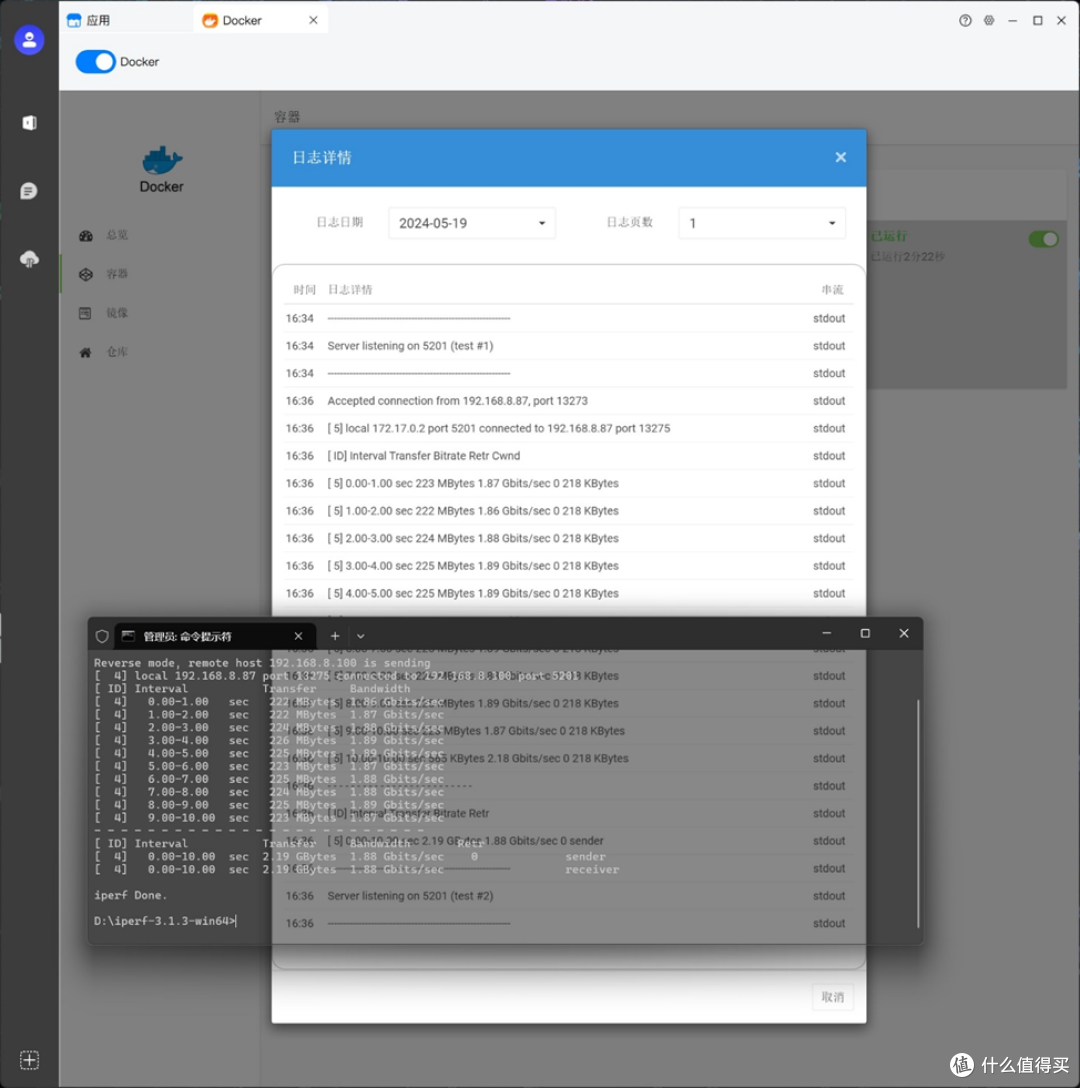Click the 容器 heading above the dialog
The height and width of the screenshot is (1088, 1080).
pos(287,117)
